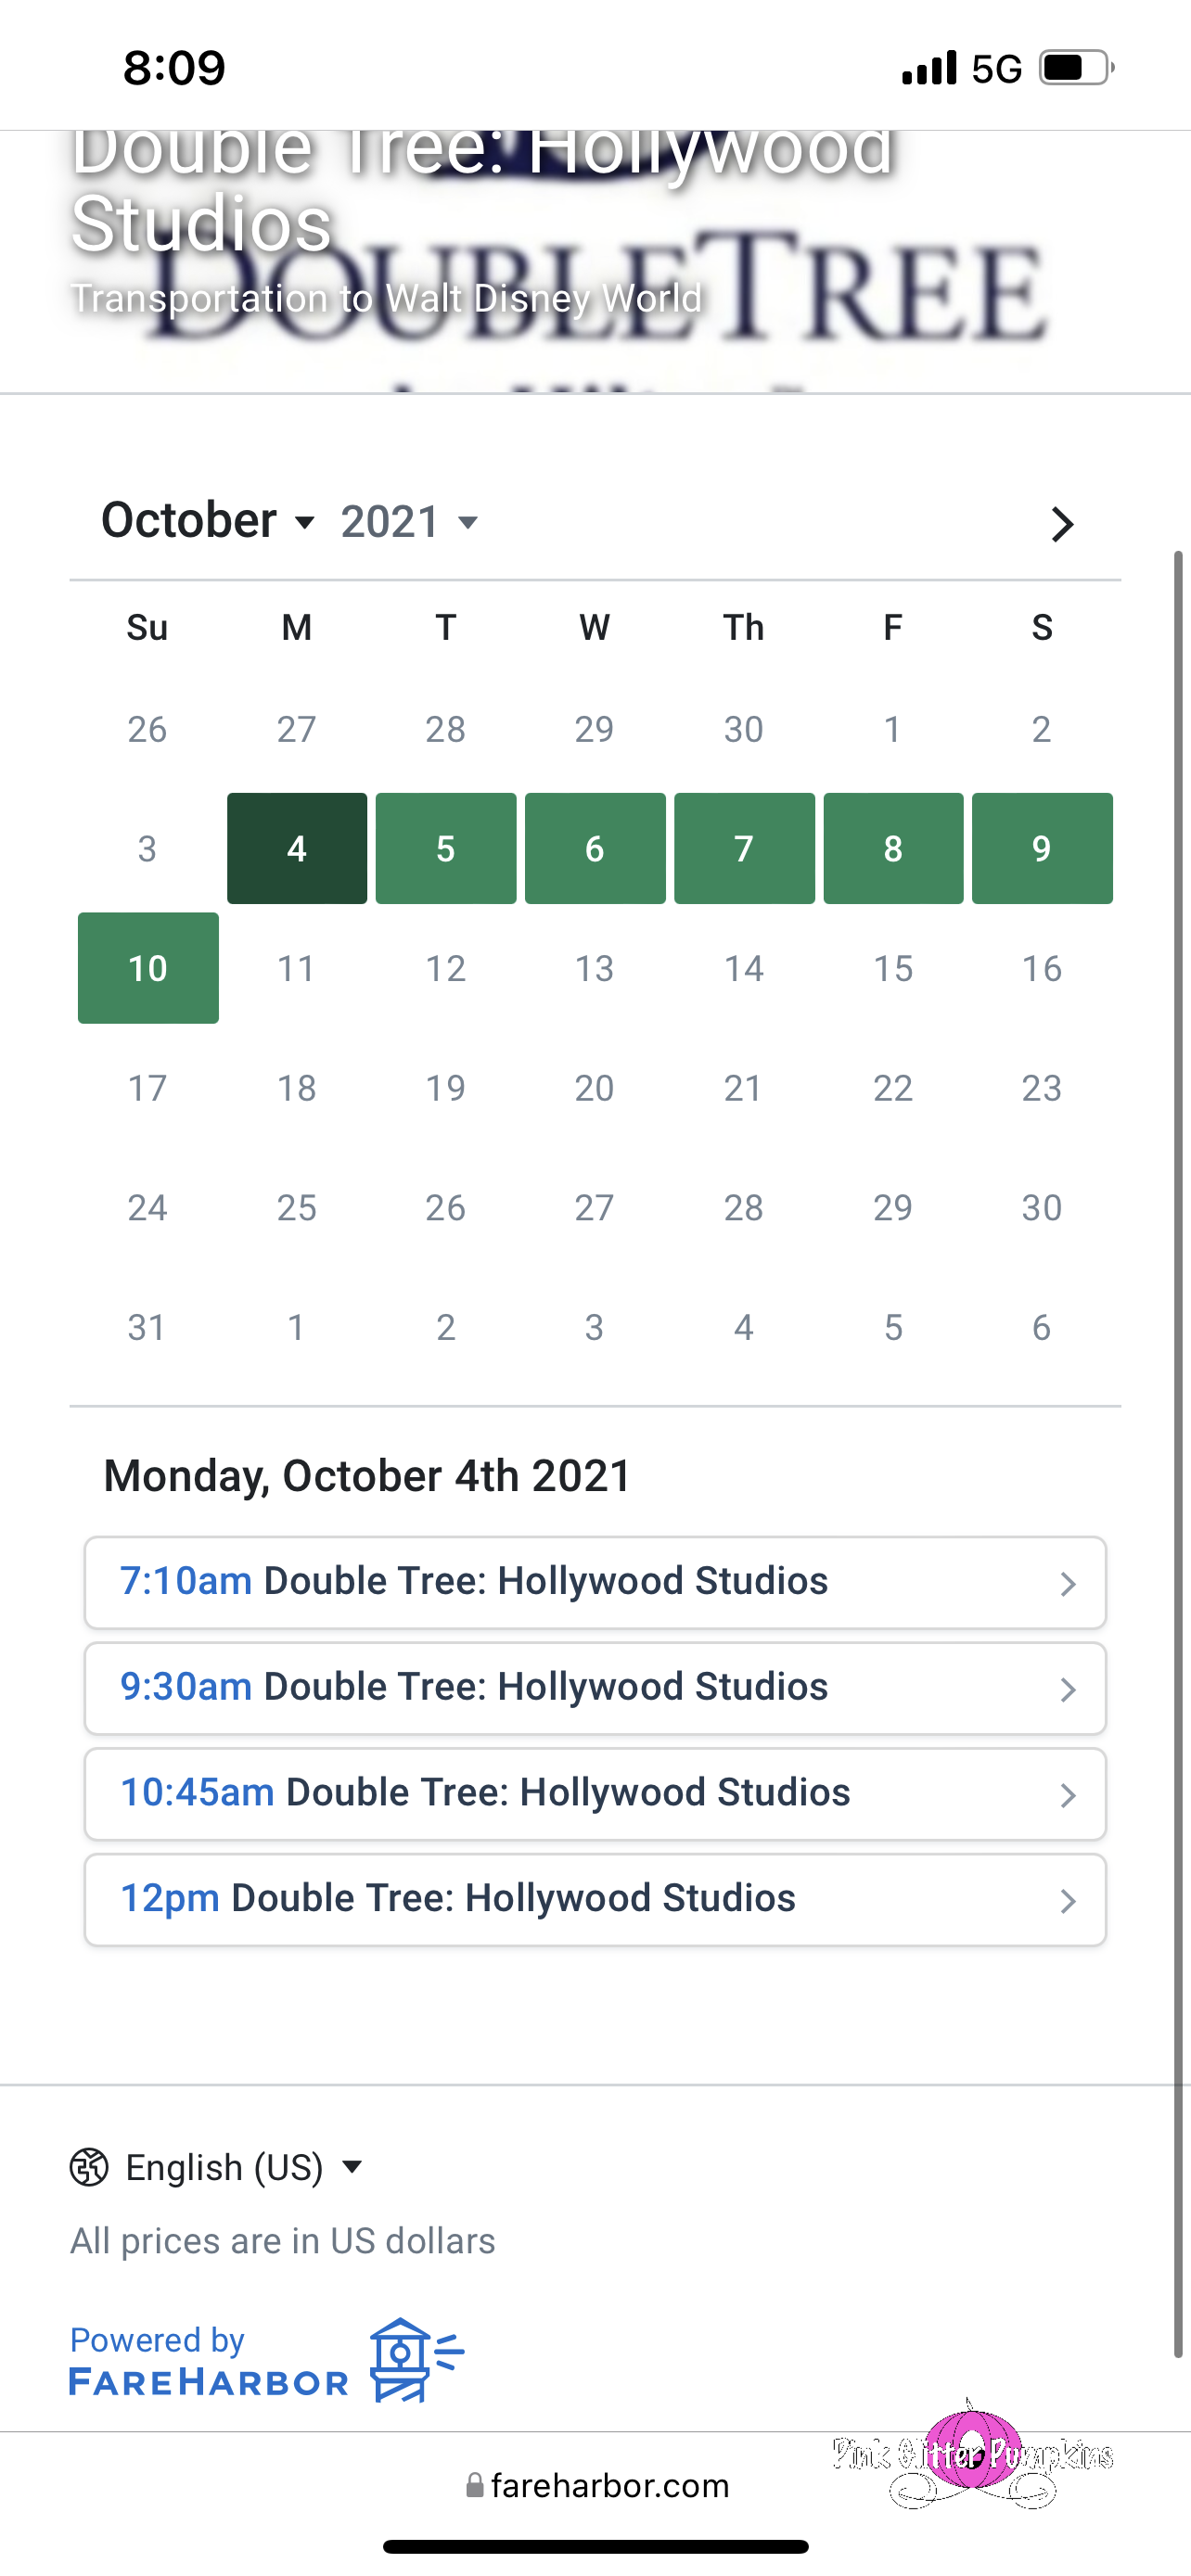This screenshot has height=2576, width=1191.
Task: Select October 6 on the calendar
Action: tap(595, 848)
